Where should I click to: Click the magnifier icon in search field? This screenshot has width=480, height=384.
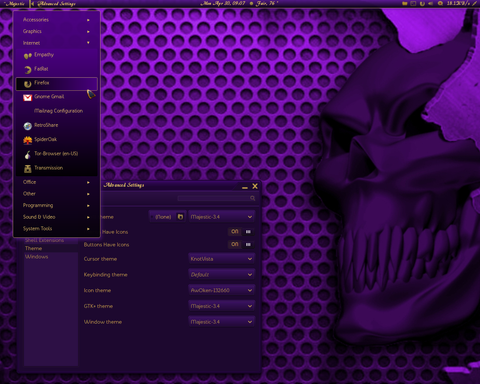[x=253, y=198]
